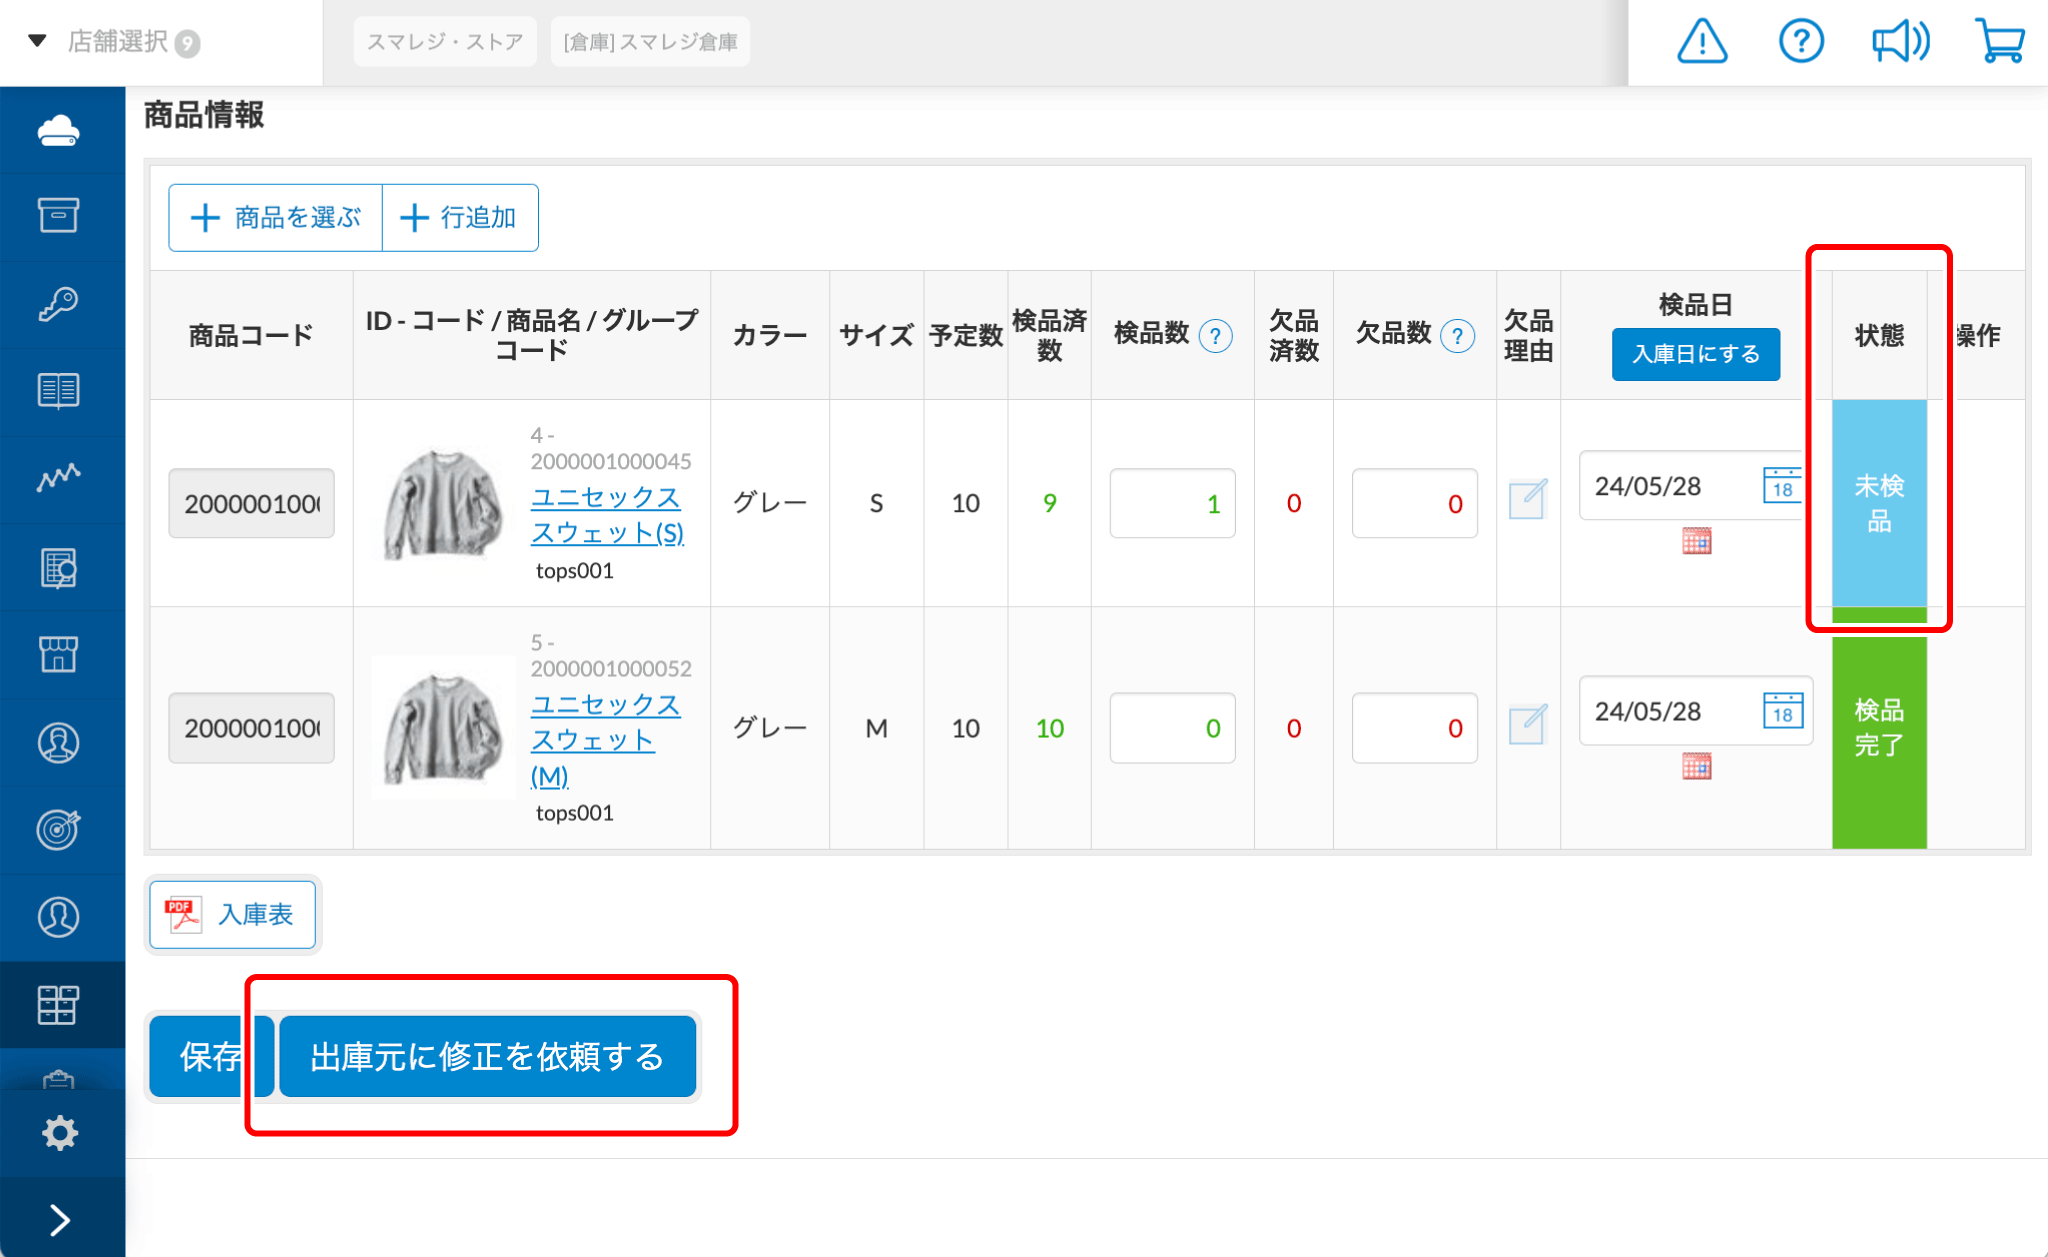Screen dimensions: 2048x1257
Task: Expand the sidebar with the chevron arrow
Action: (59, 1219)
